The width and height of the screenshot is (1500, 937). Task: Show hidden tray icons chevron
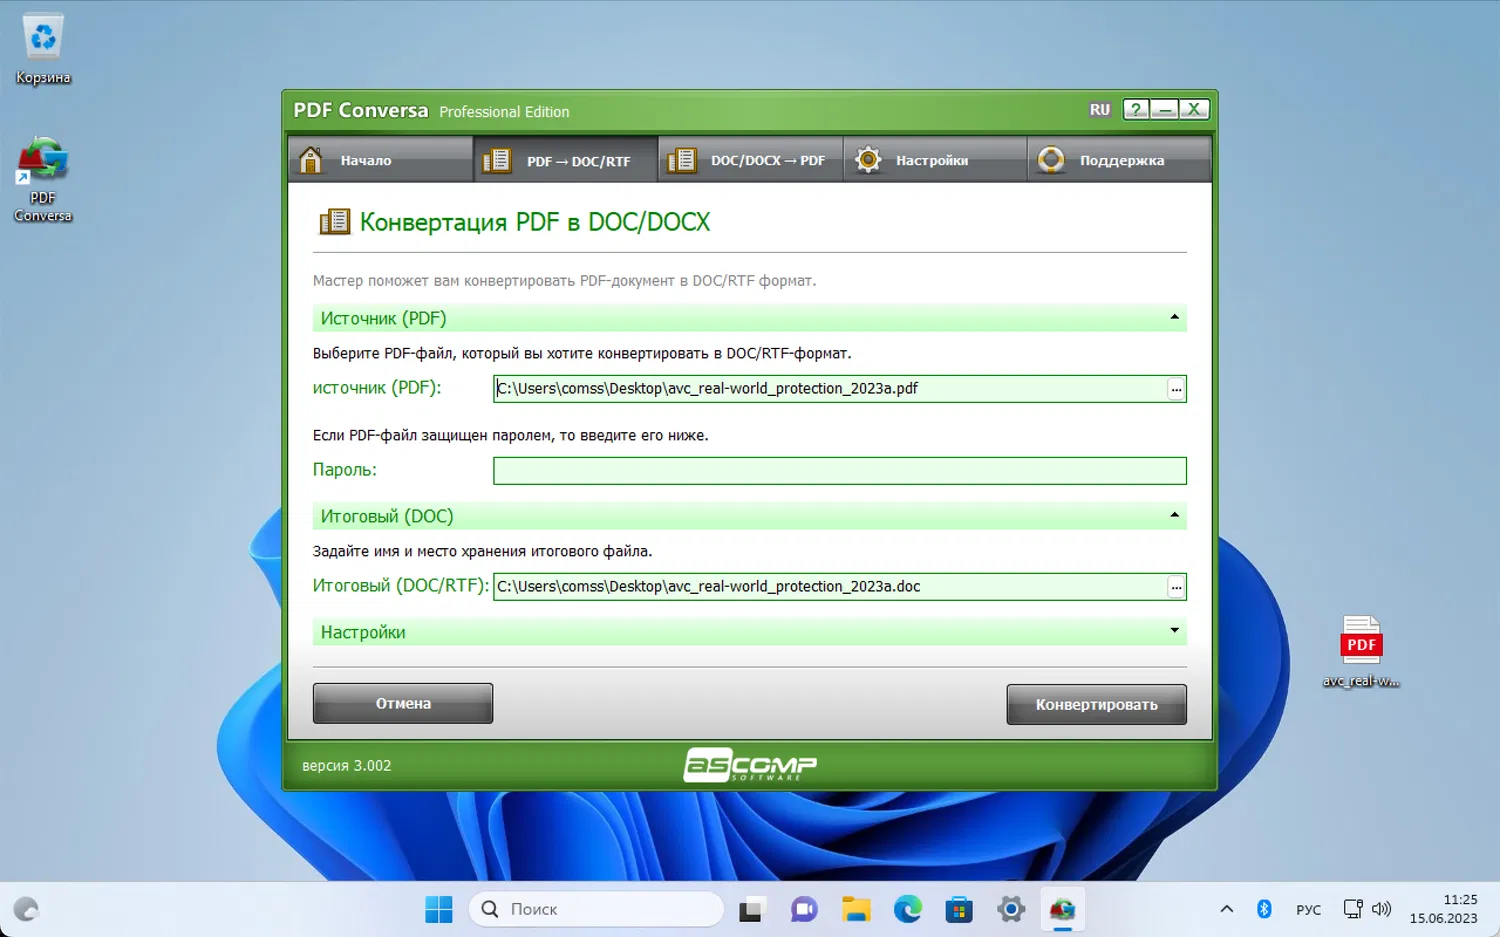coord(1227,909)
